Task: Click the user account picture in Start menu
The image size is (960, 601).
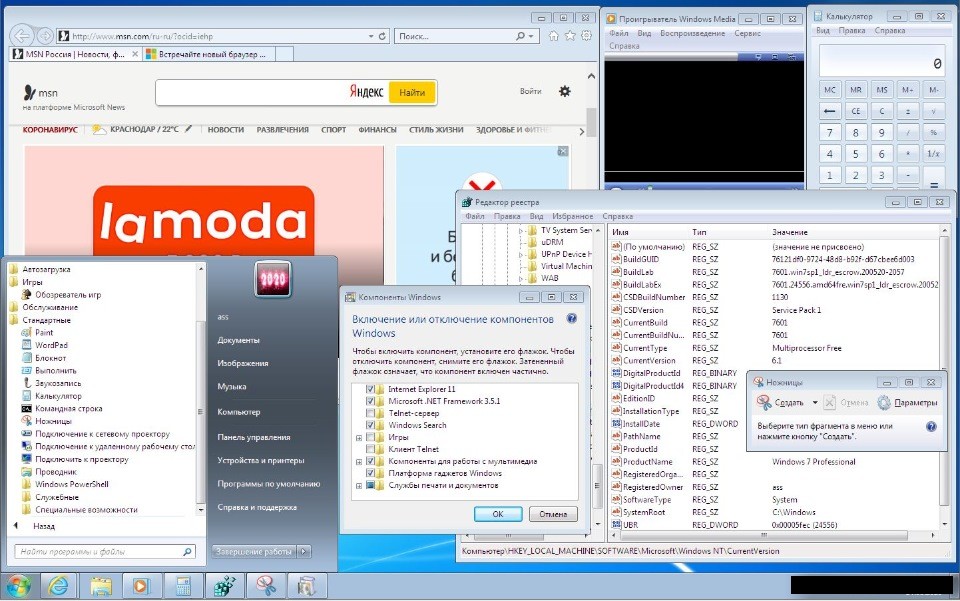Action: click(272, 279)
